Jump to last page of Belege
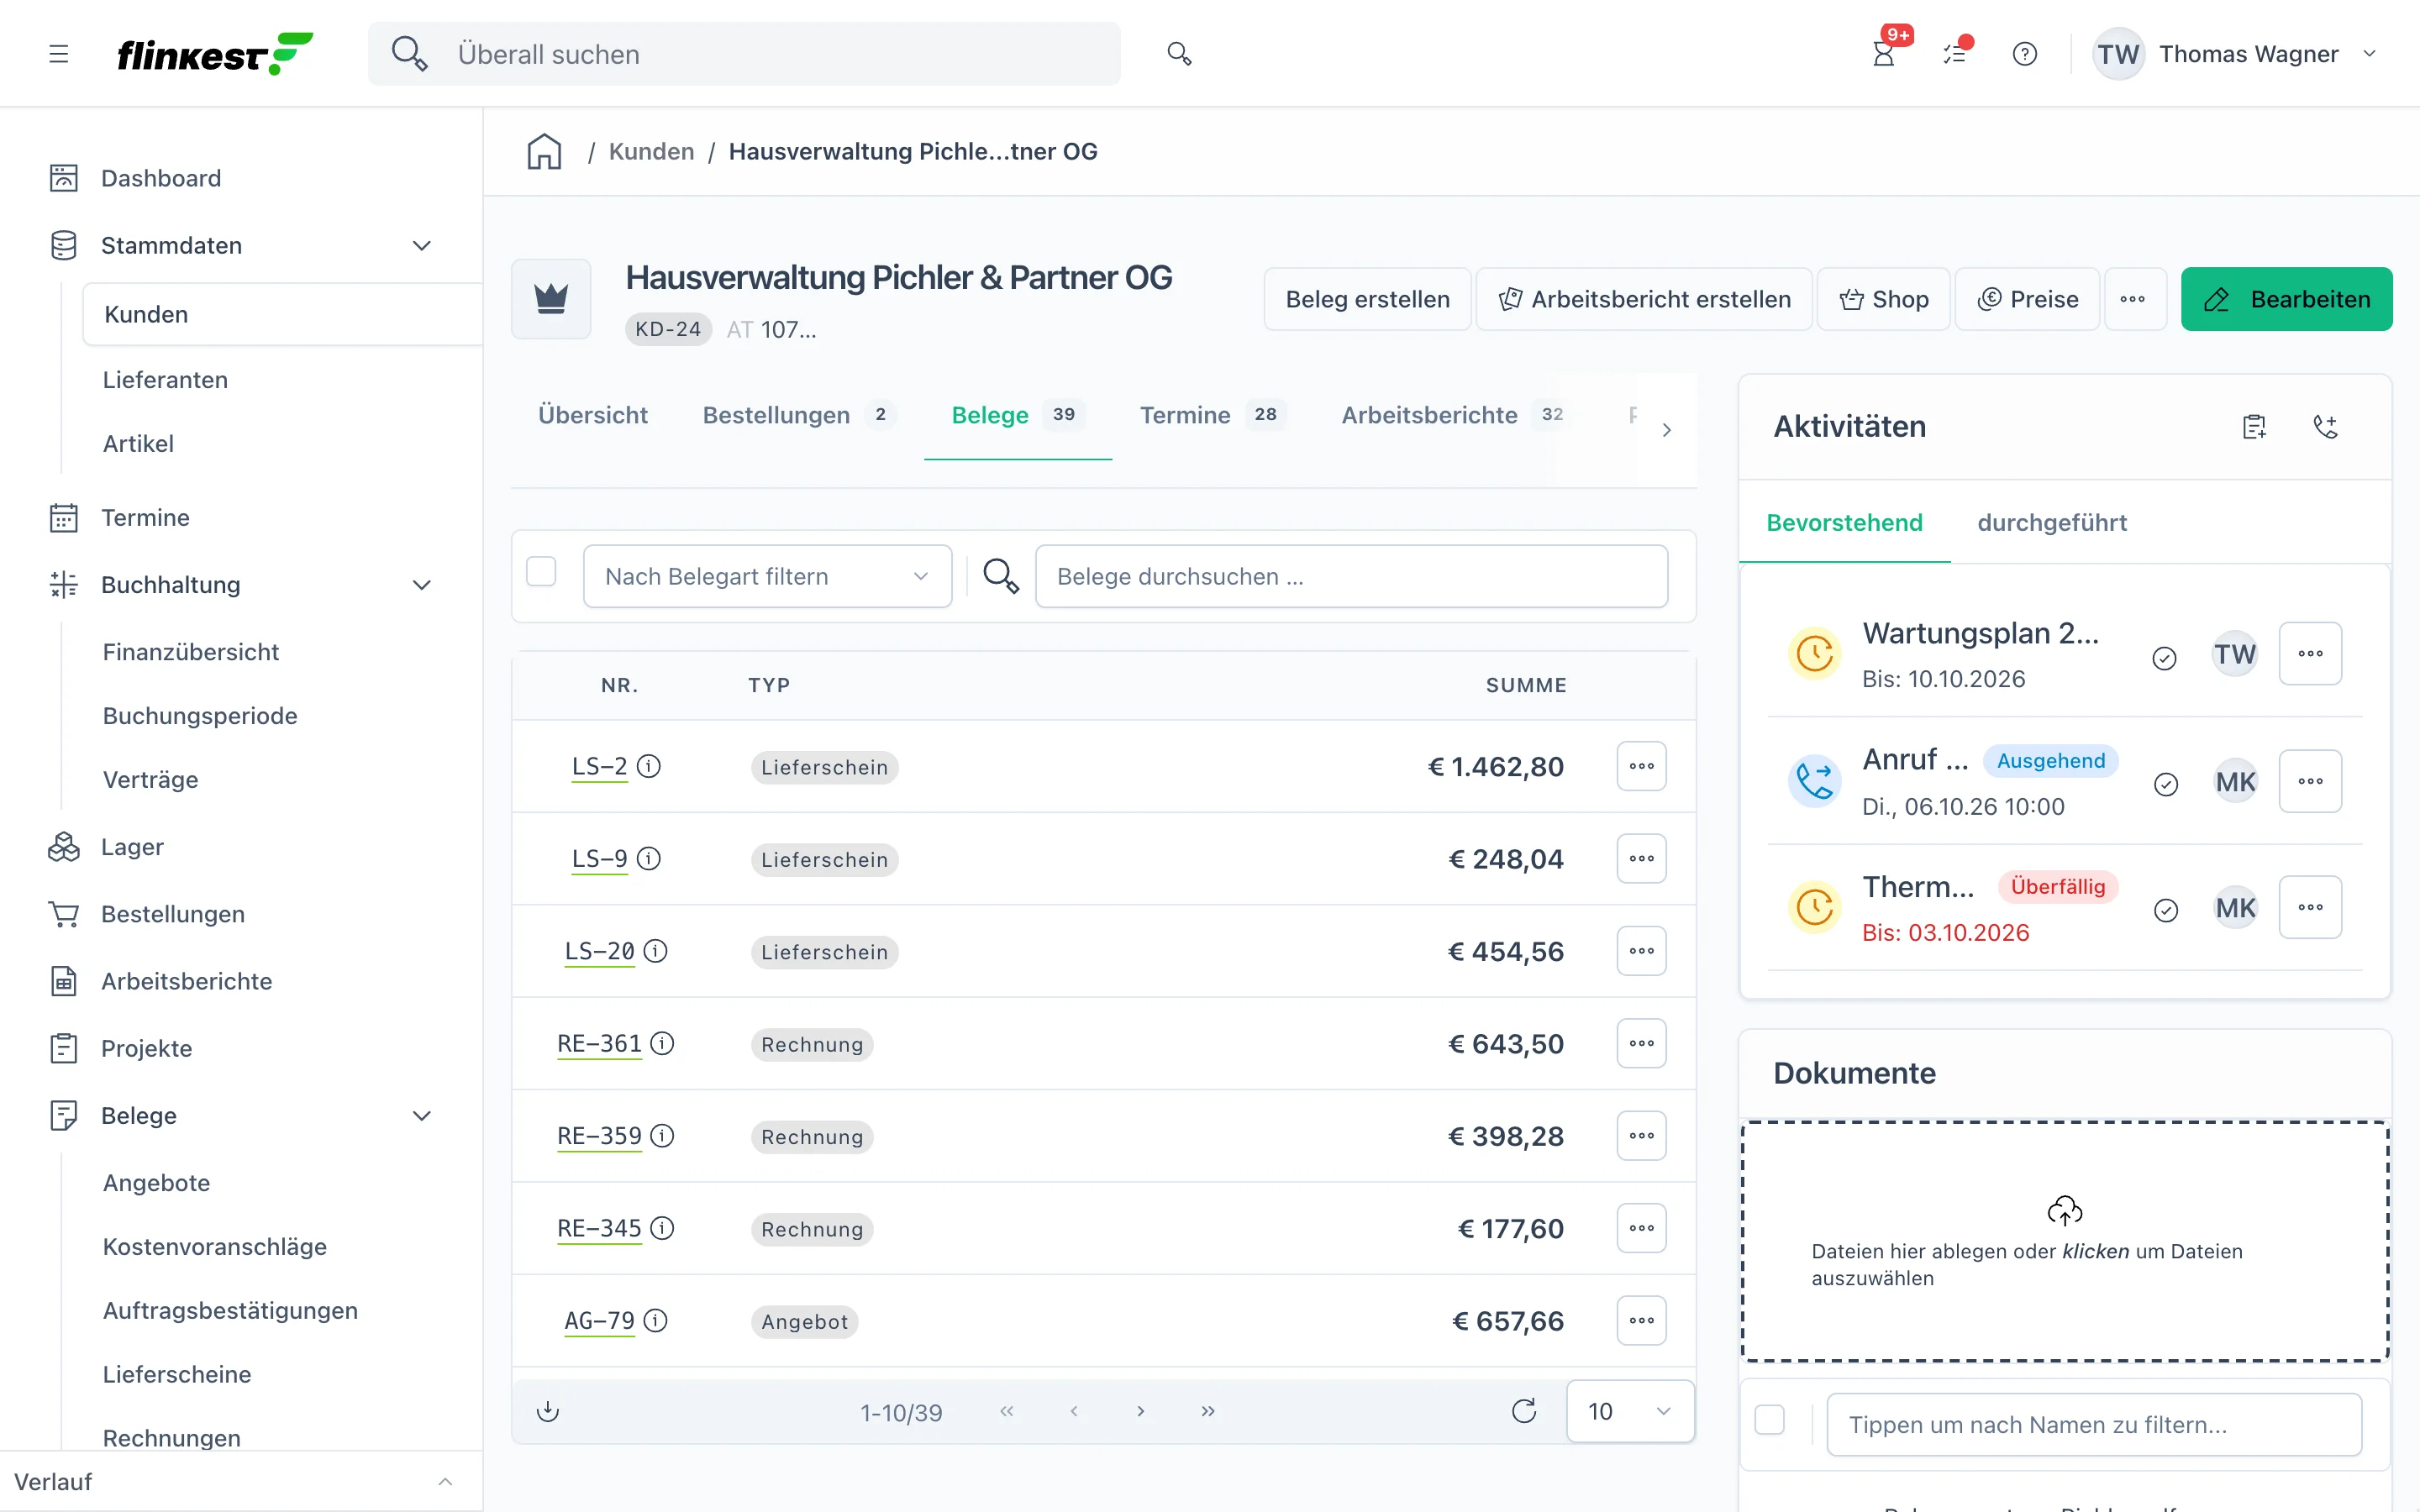The image size is (2420, 1512). tap(1208, 1411)
